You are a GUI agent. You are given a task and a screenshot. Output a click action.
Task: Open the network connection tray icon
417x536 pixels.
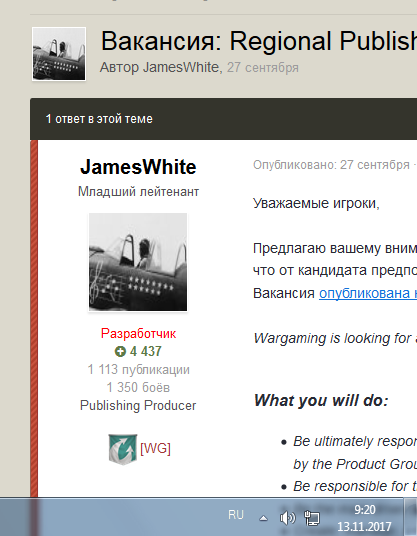point(312,518)
